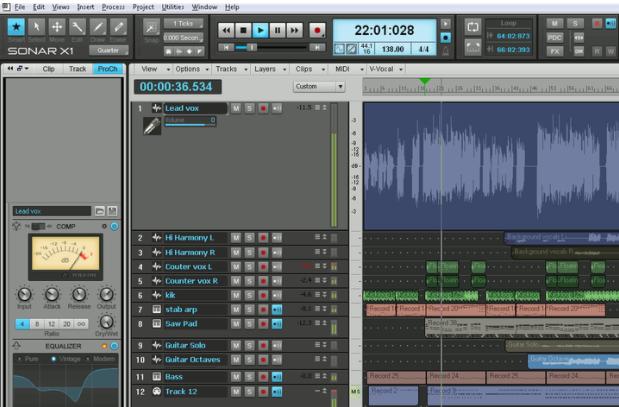
Task: Solo the Bass track
Action: click(x=249, y=376)
